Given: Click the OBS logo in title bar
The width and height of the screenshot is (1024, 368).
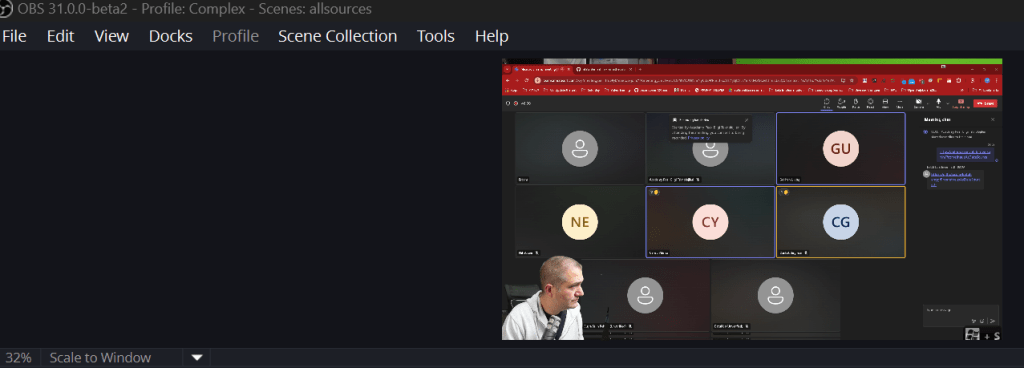Looking at the screenshot, I should click(6, 8).
